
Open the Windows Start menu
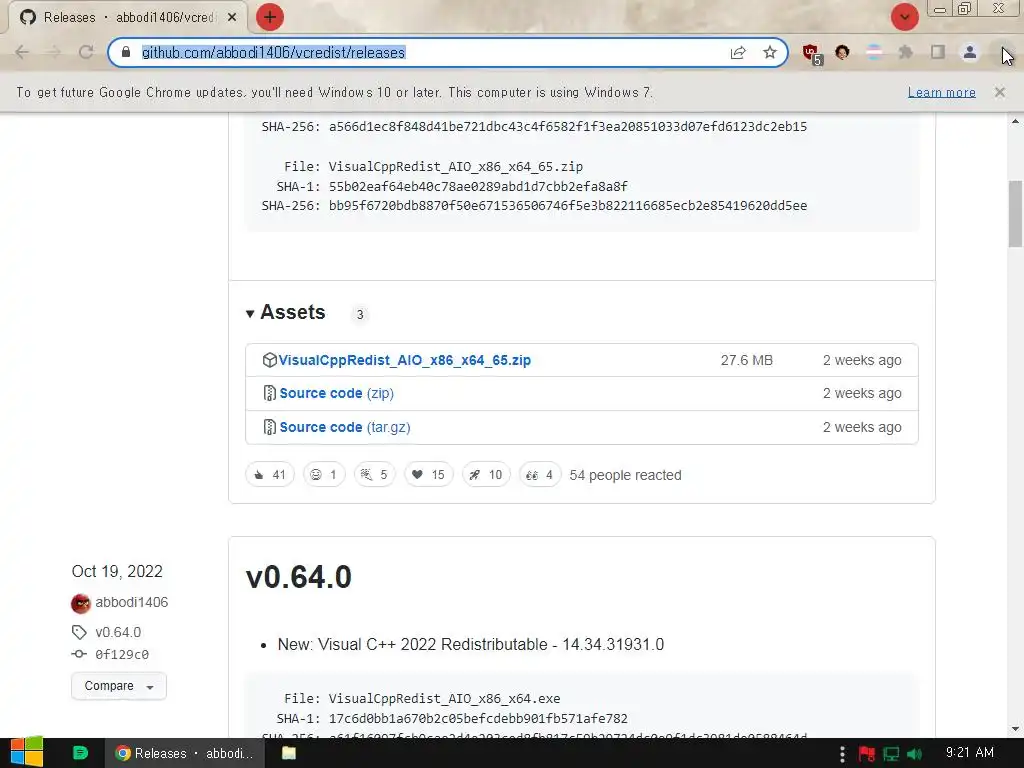(27, 753)
